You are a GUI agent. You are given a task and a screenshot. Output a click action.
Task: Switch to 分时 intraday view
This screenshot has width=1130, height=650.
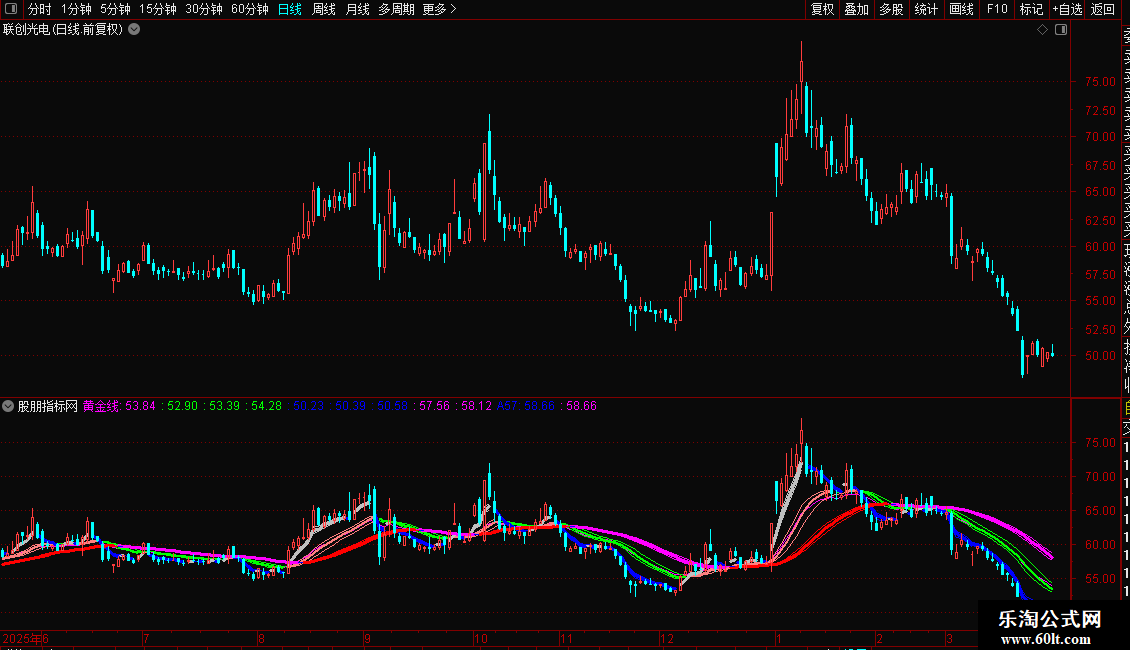tap(40, 9)
